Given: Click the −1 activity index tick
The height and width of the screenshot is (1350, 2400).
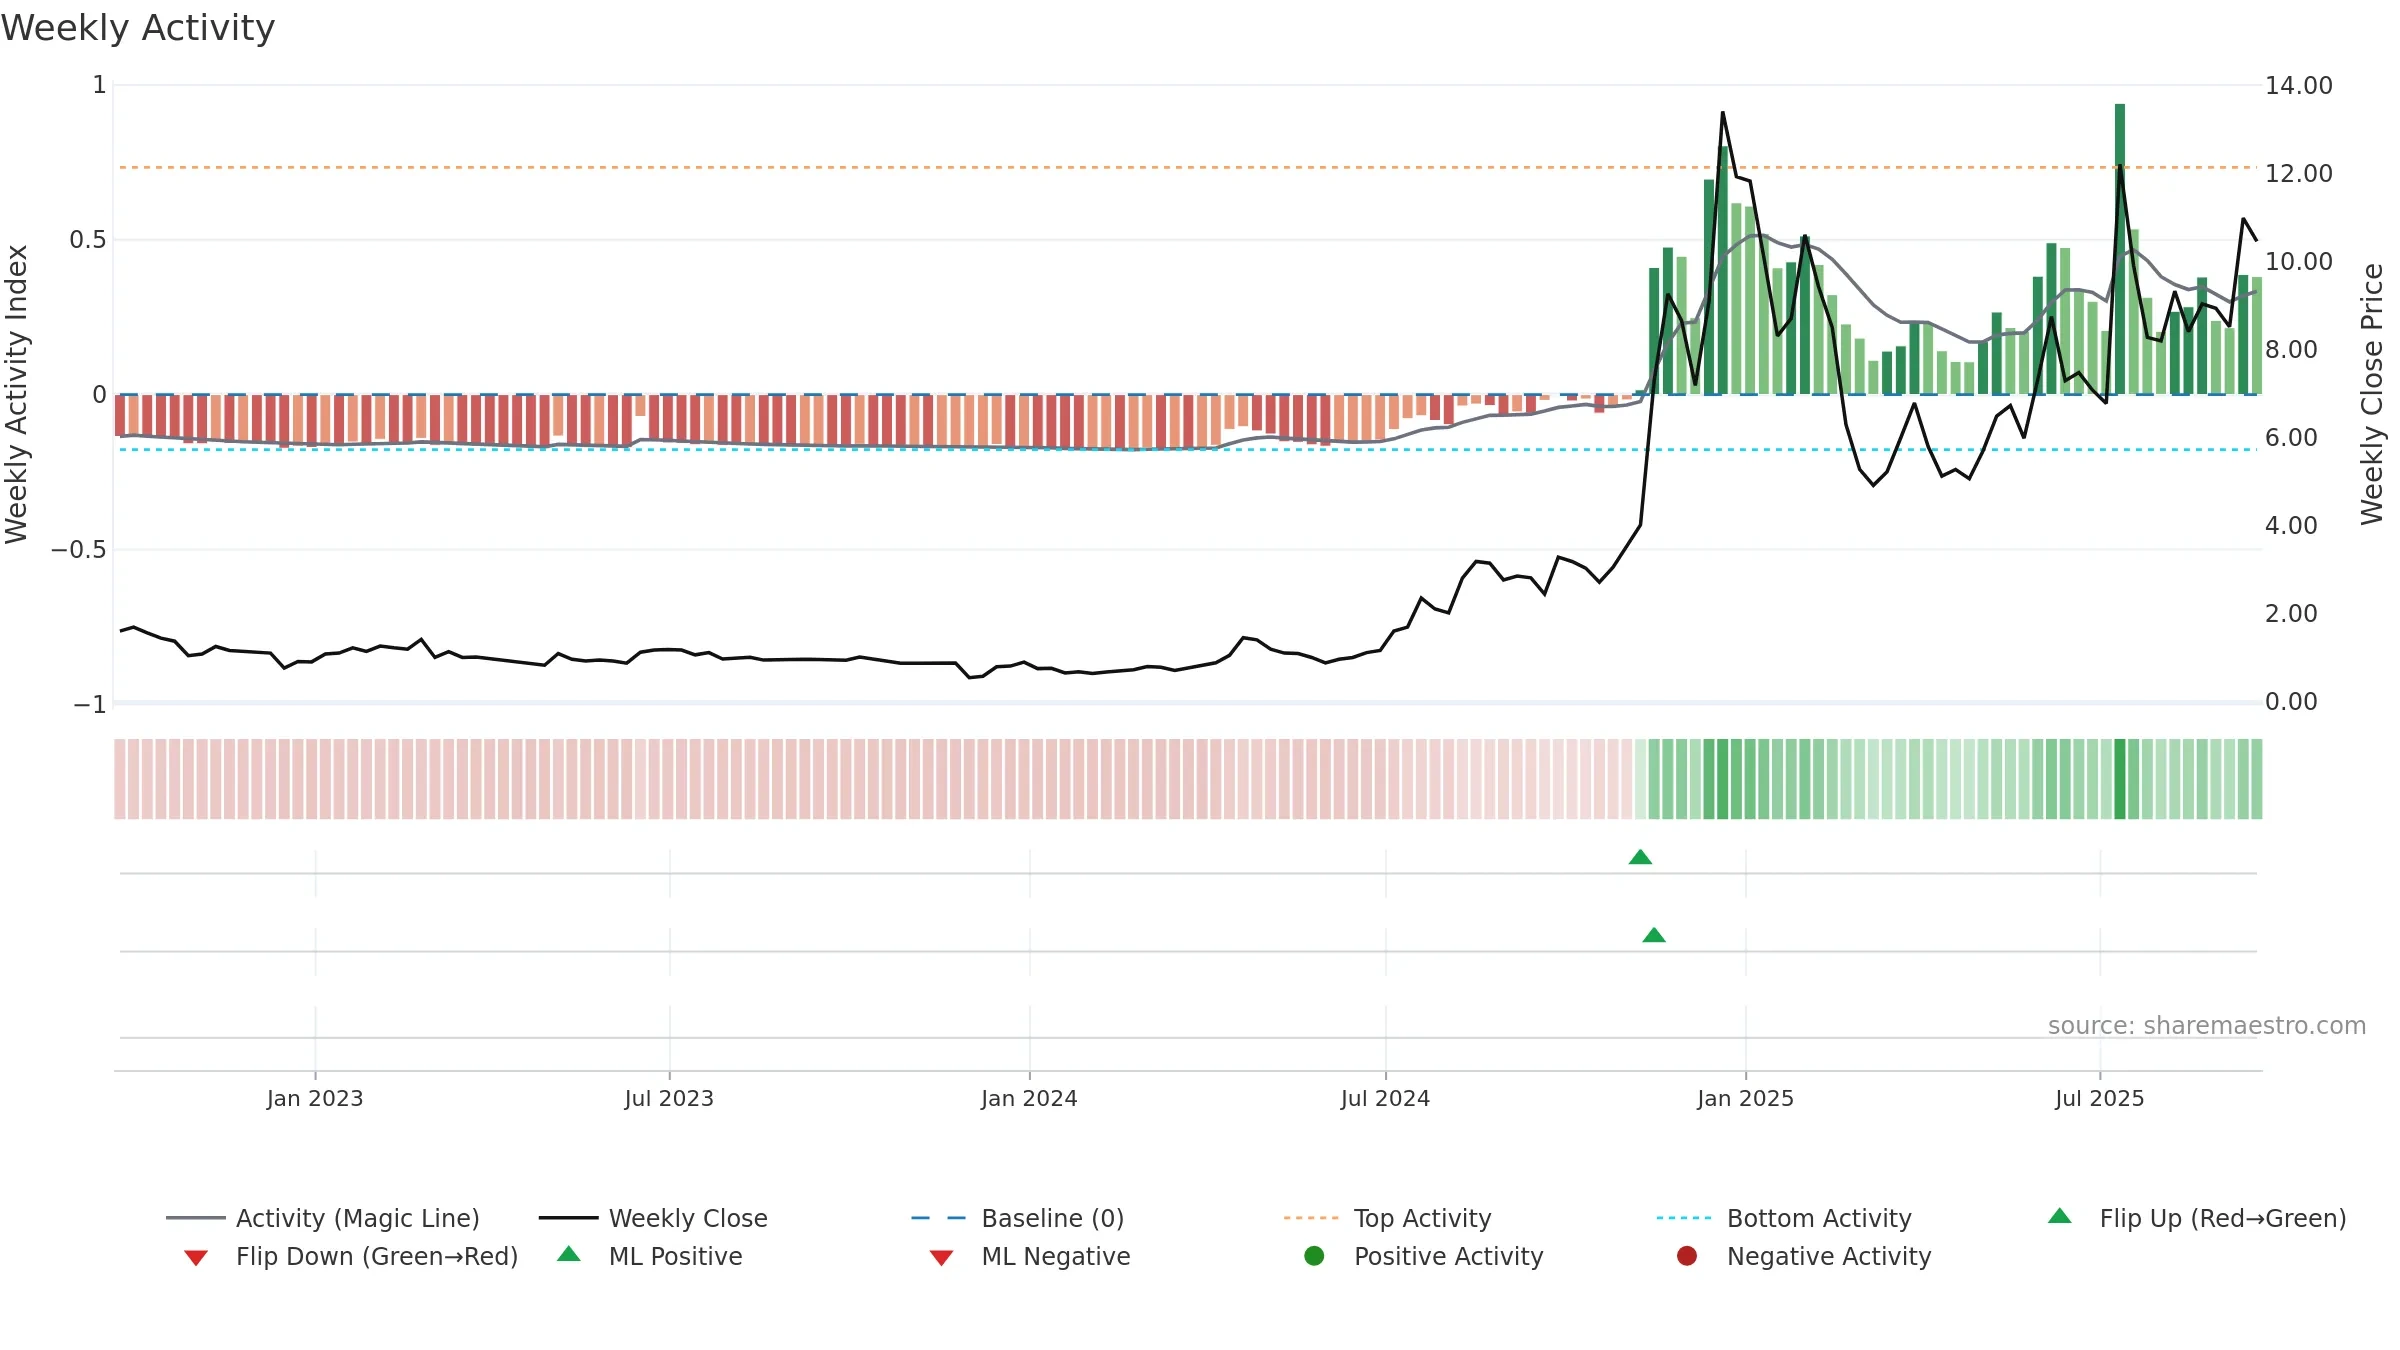Looking at the screenshot, I should [89, 705].
